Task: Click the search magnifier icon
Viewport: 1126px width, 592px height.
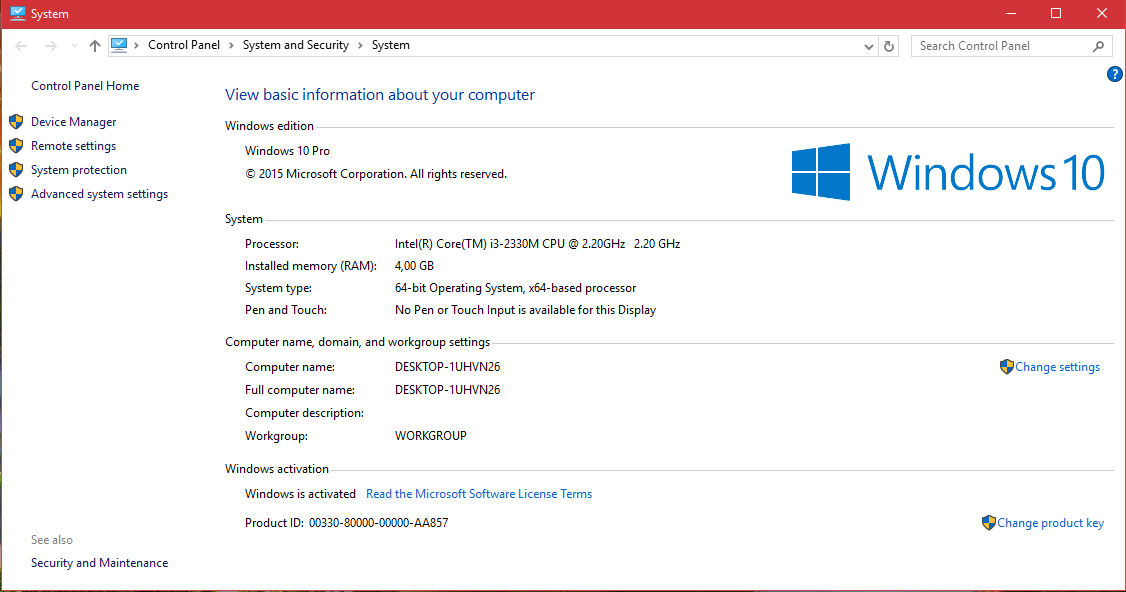Action: pos(1098,46)
